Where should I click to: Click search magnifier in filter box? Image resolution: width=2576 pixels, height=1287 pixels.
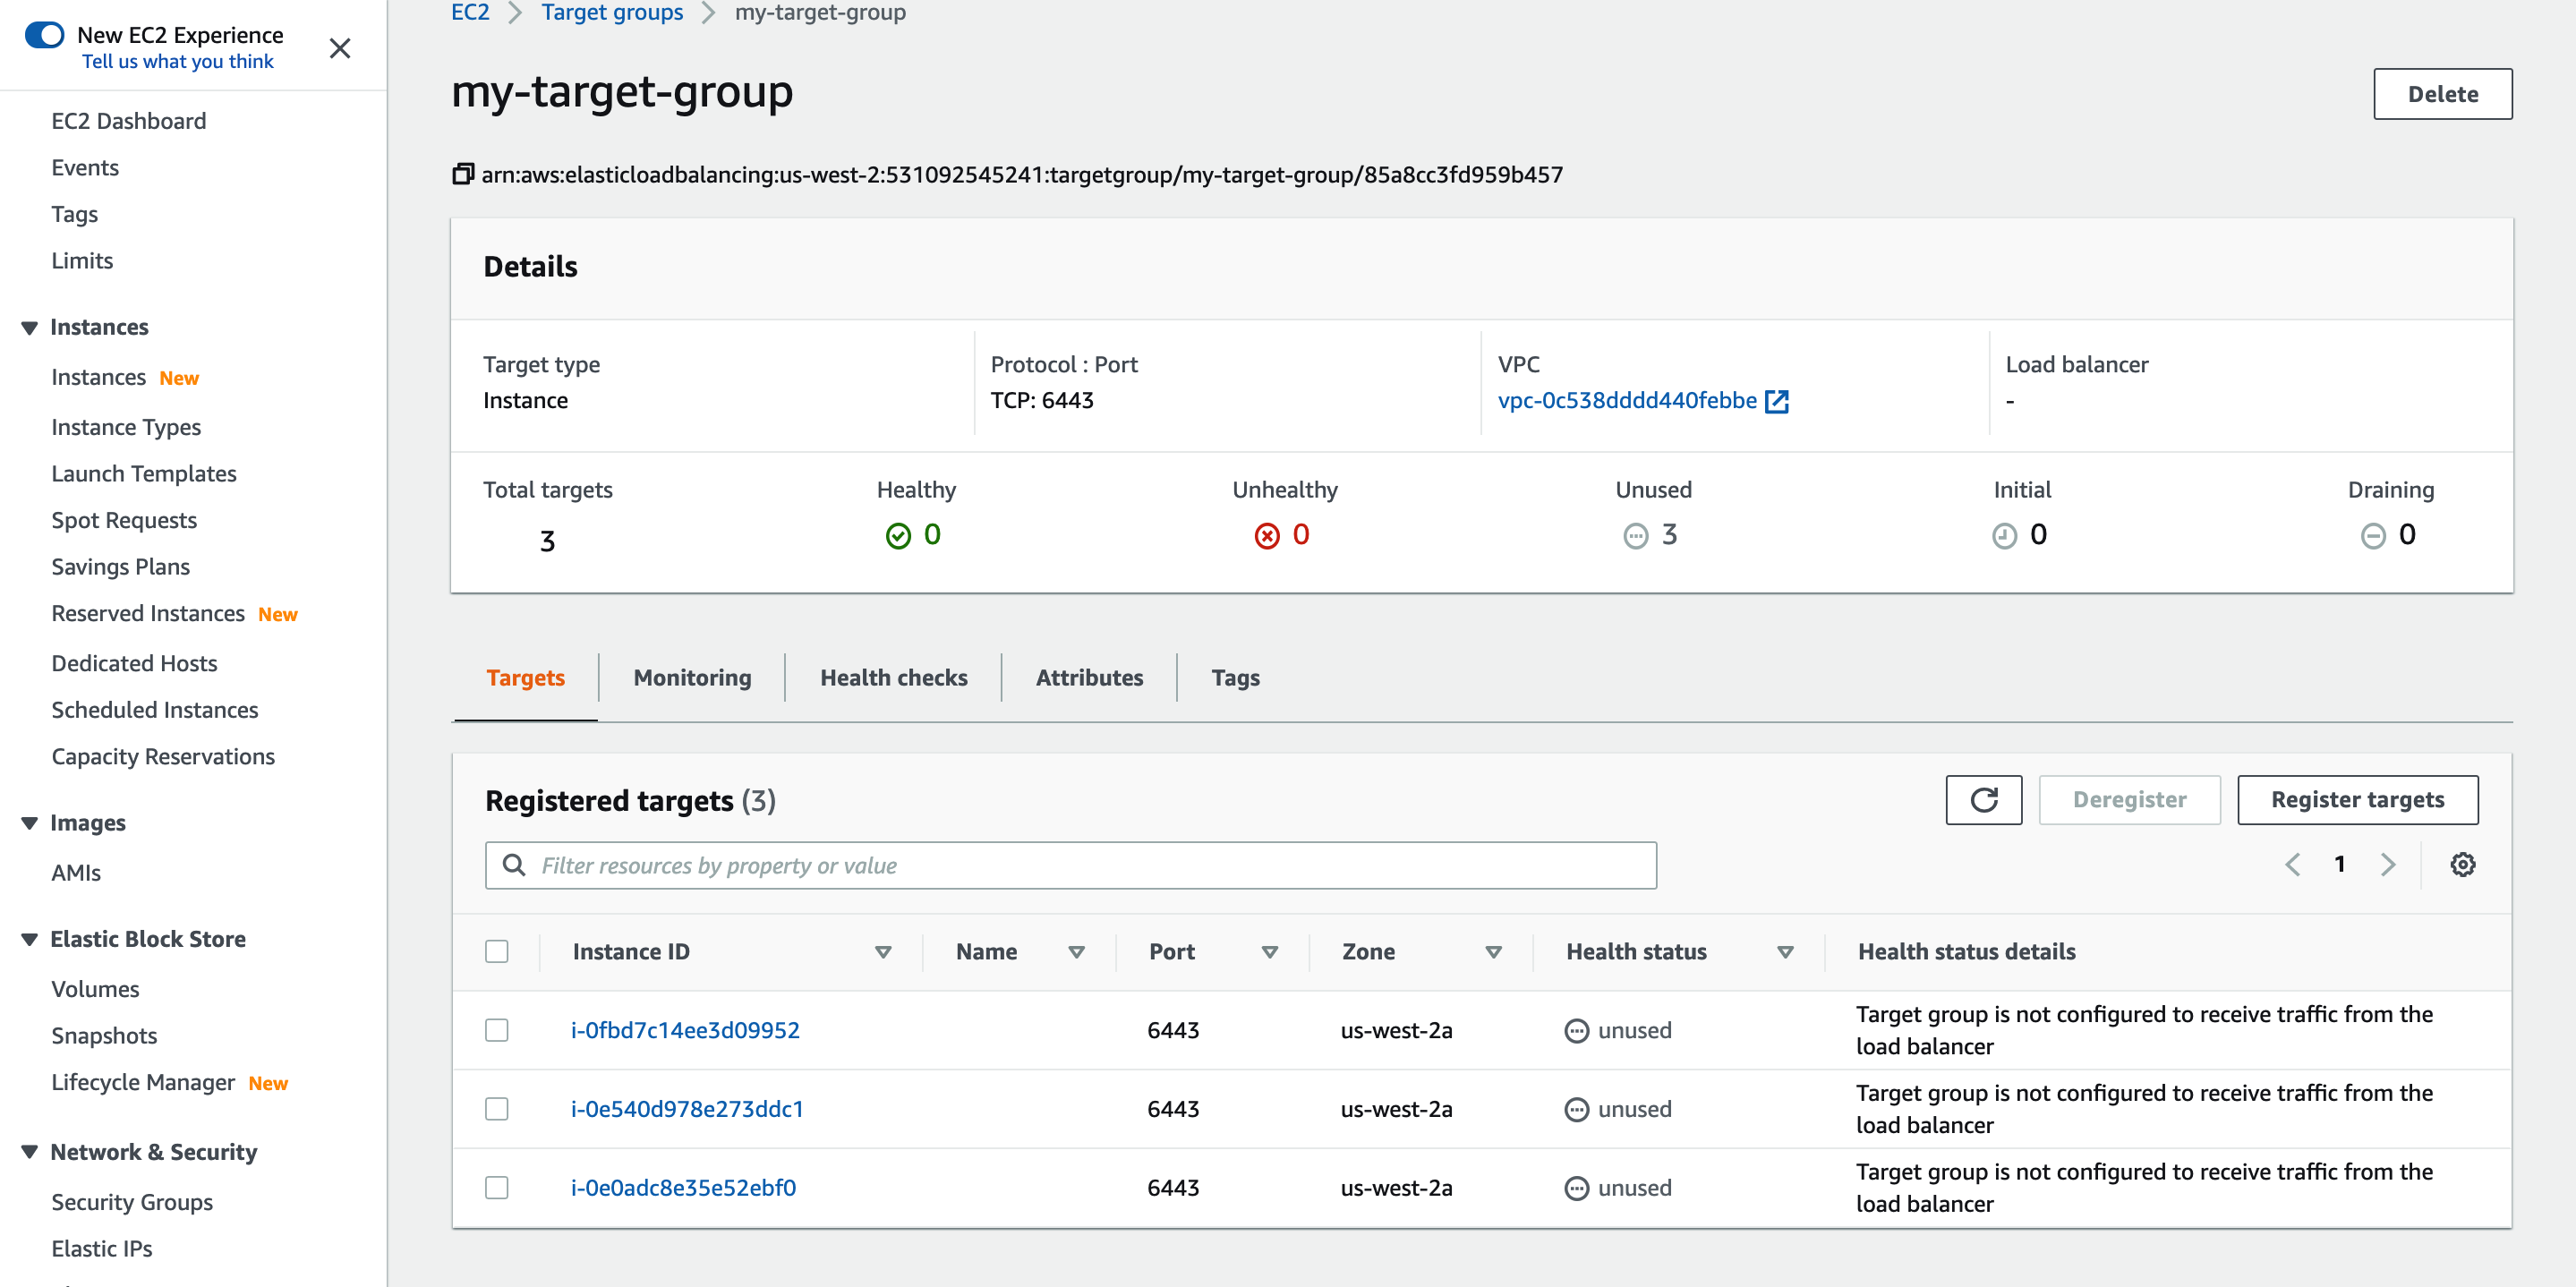click(x=514, y=865)
